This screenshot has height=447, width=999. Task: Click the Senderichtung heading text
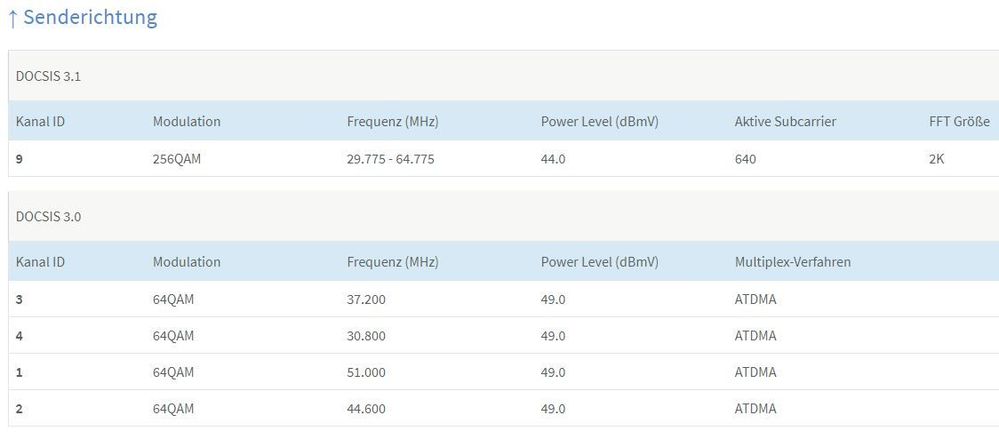pos(90,18)
